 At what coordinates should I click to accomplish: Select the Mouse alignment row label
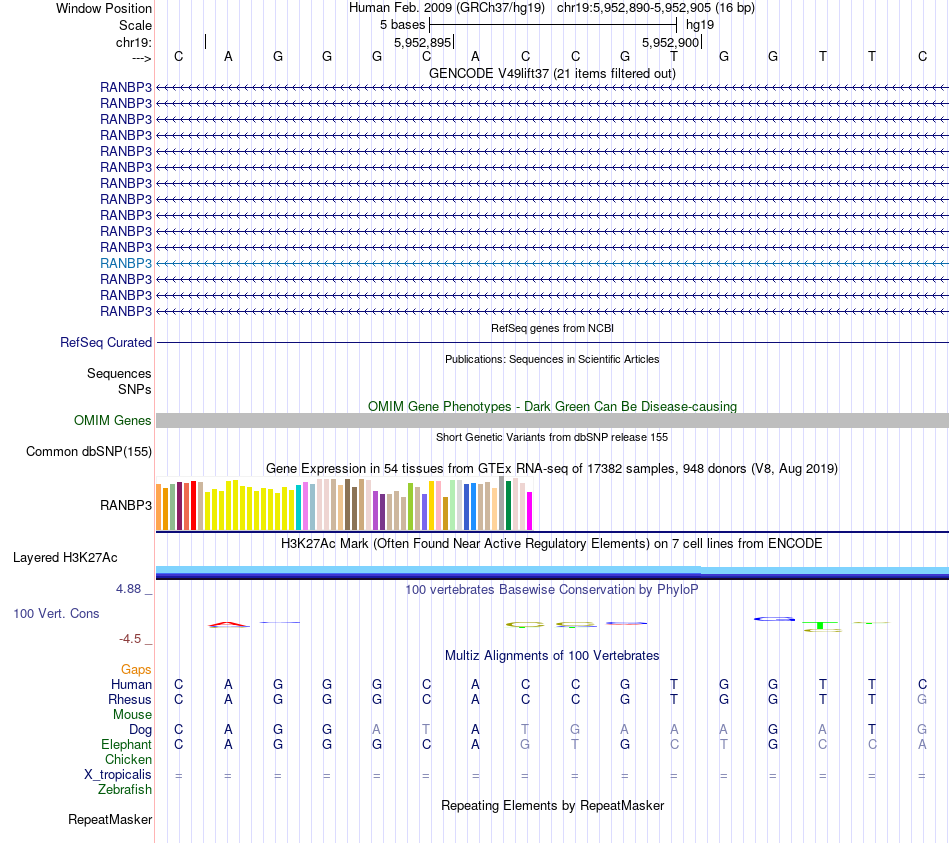point(132,715)
